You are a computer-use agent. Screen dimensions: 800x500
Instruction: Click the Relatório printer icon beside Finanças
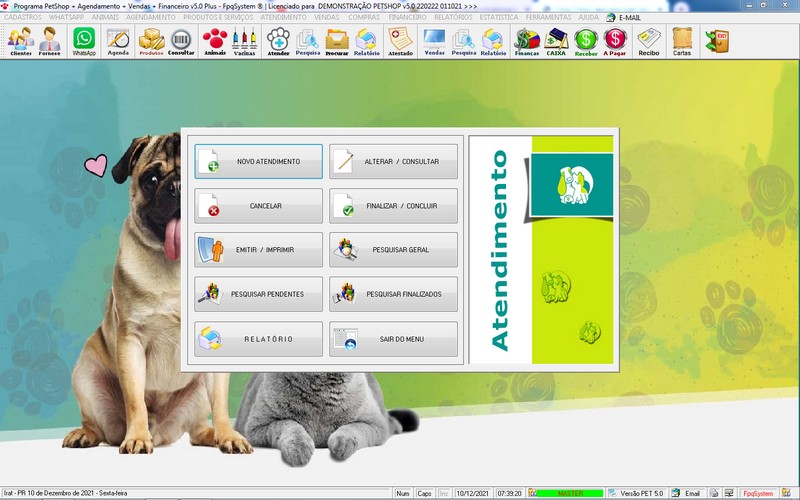493,42
